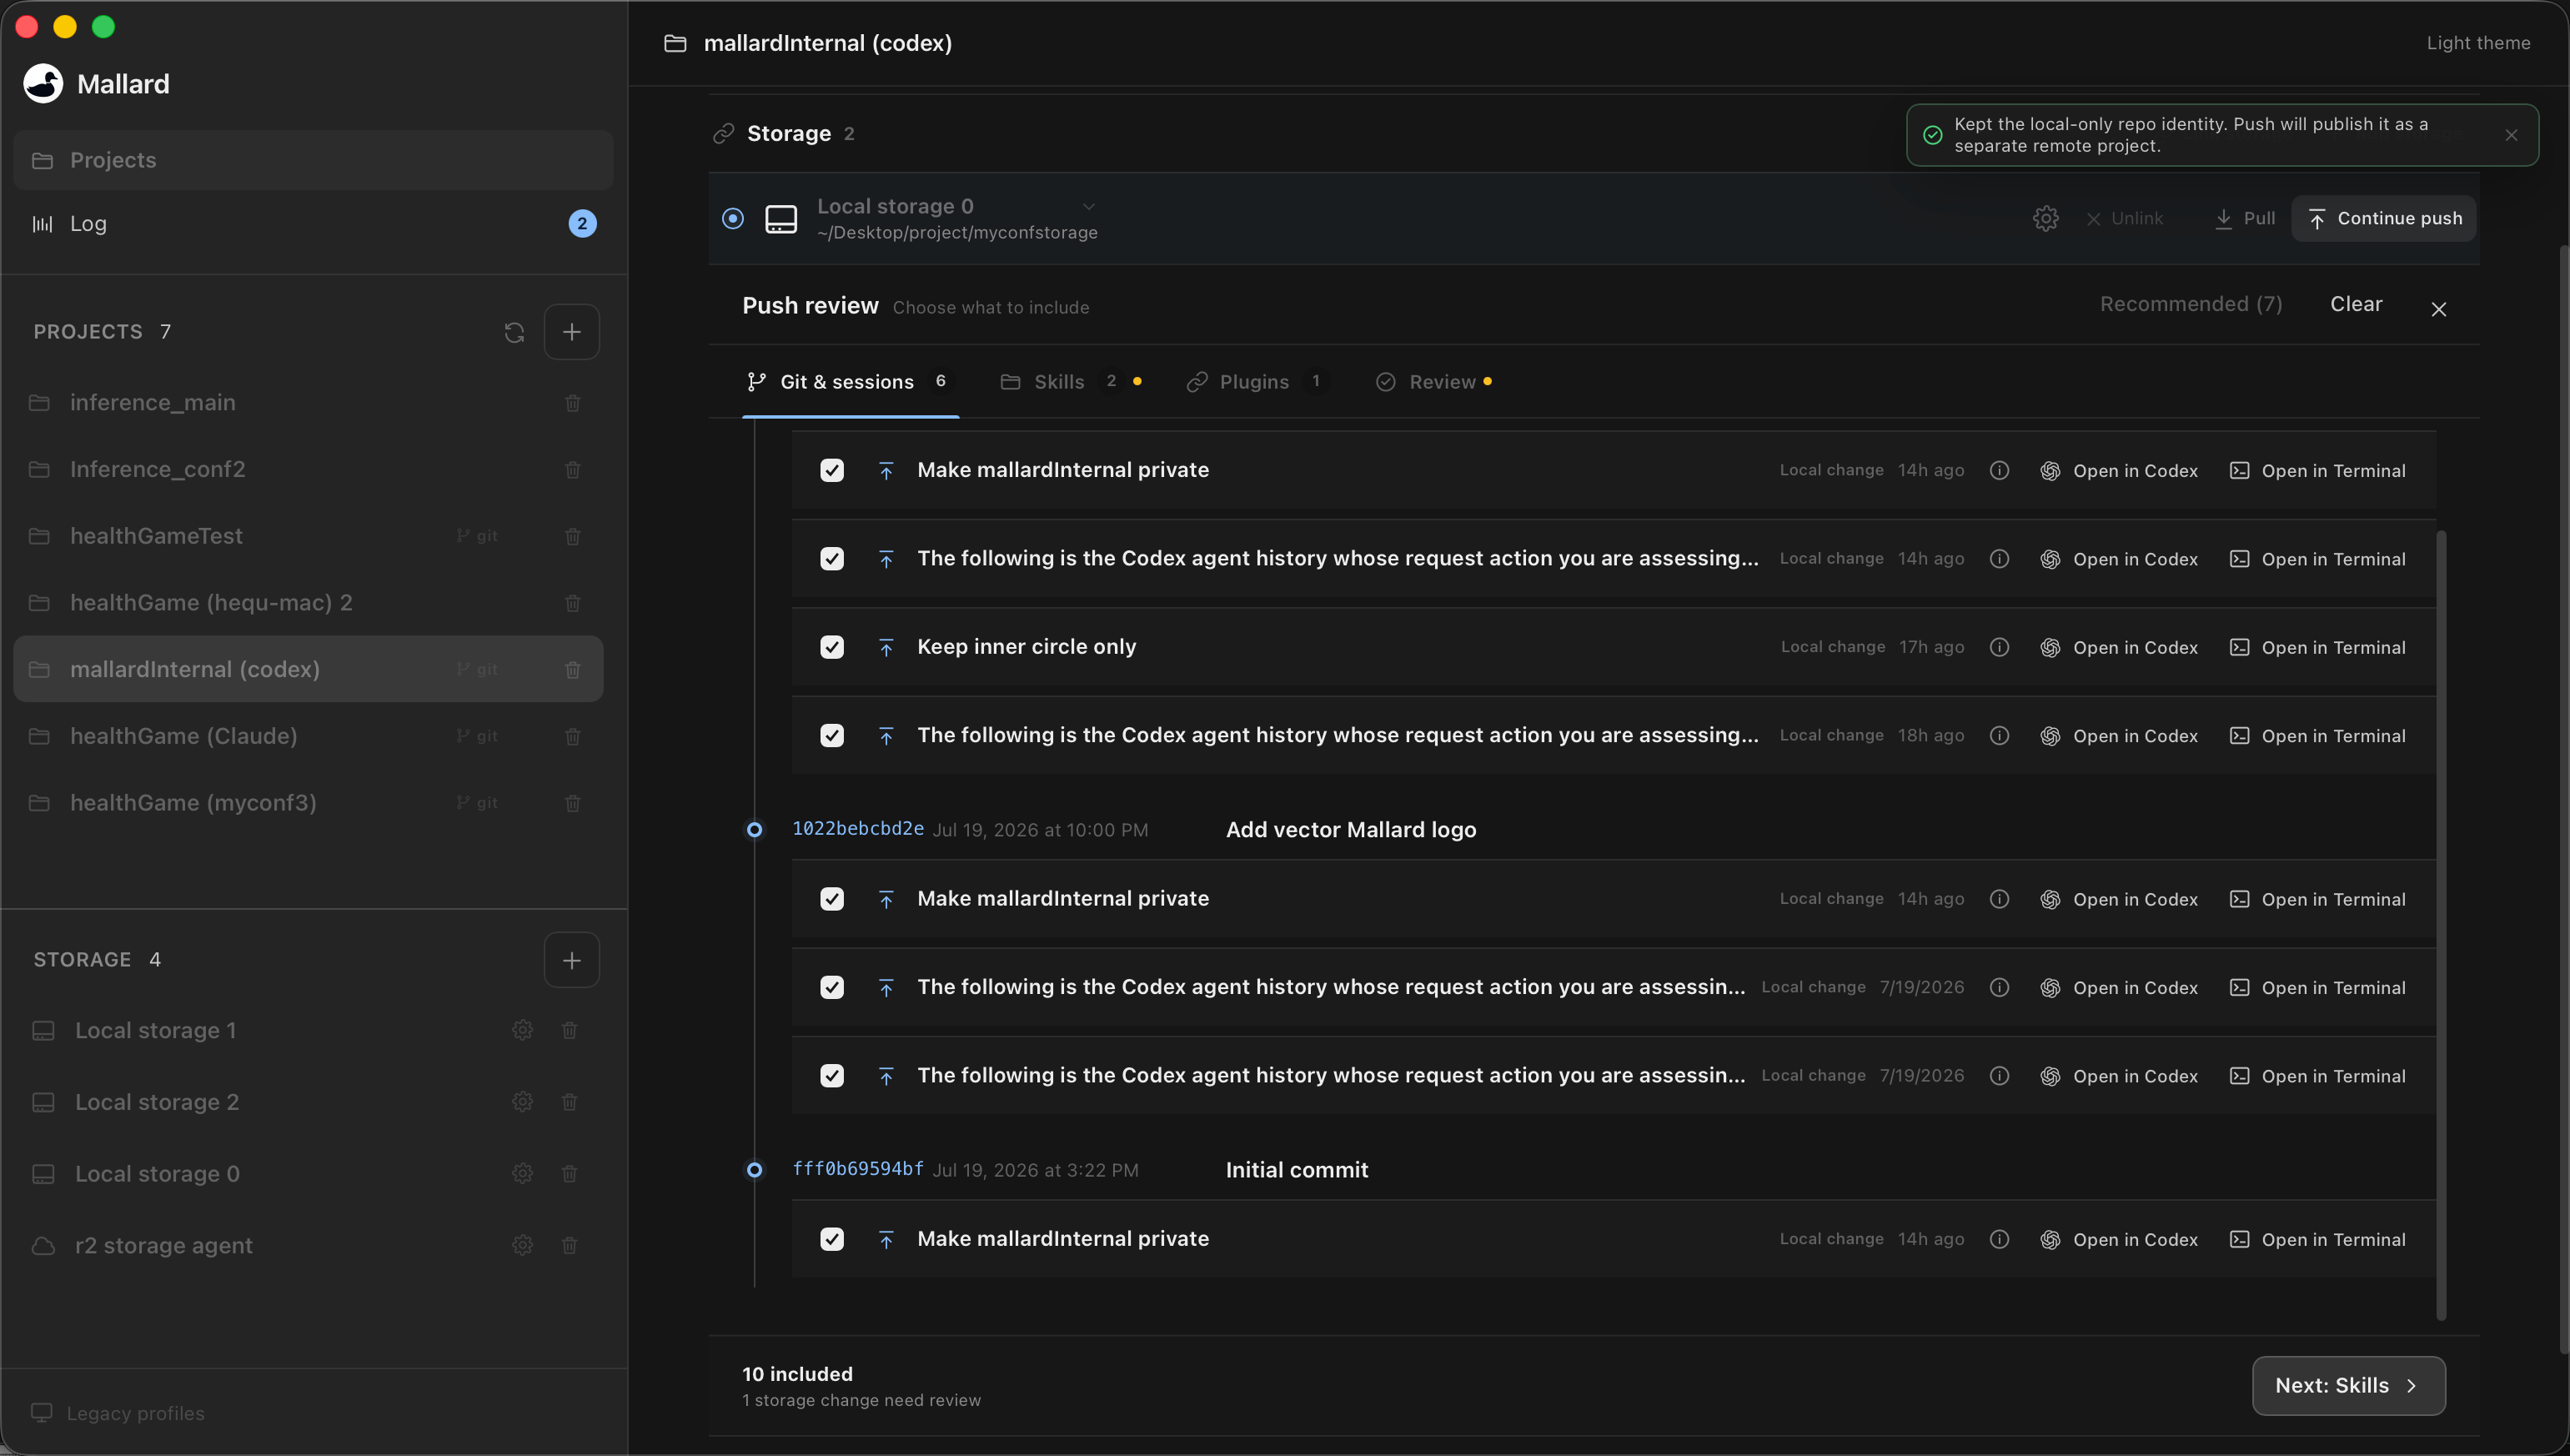Open settings gear for r2 storage agent
This screenshot has height=1456, width=2570.
pyautogui.click(x=522, y=1245)
